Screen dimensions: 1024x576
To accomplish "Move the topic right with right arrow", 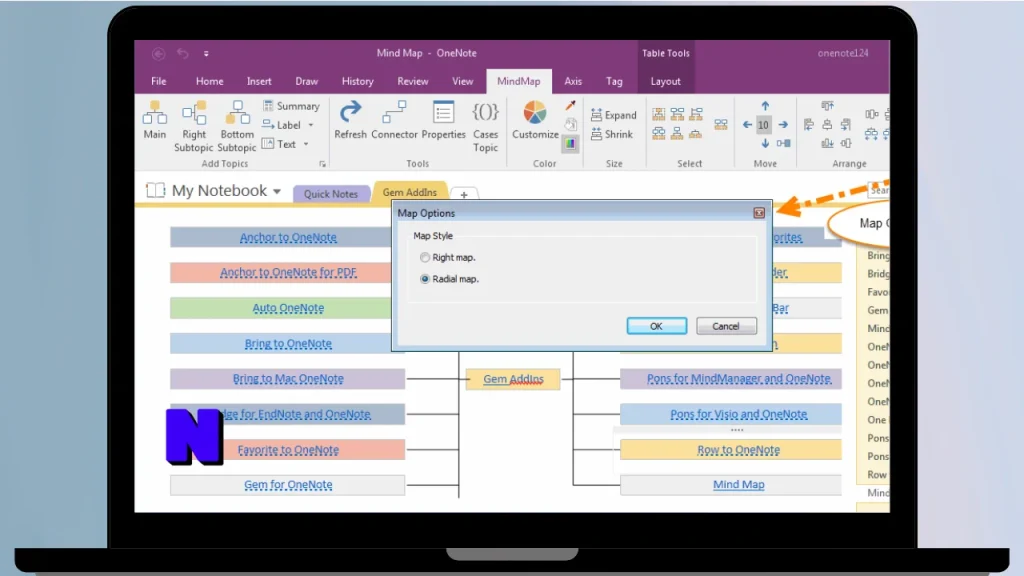I will [783, 125].
